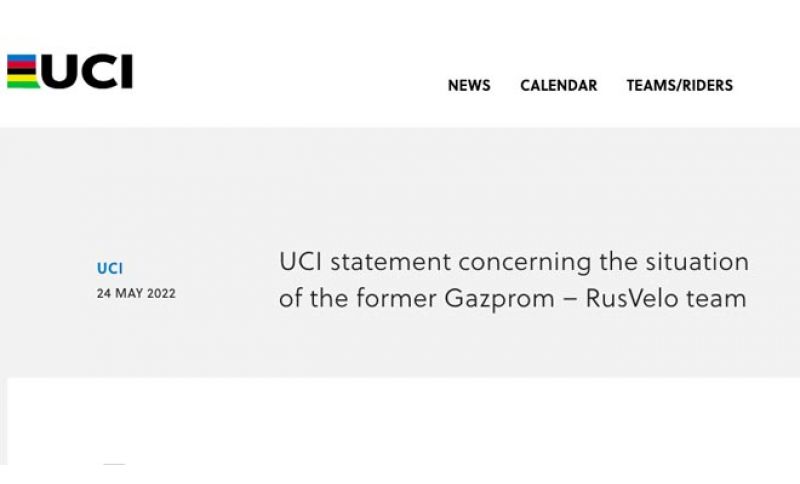Viewport: 800px width, 484px height.
Task: Click the UCI rainbow-stripe logo
Action: coord(70,71)
